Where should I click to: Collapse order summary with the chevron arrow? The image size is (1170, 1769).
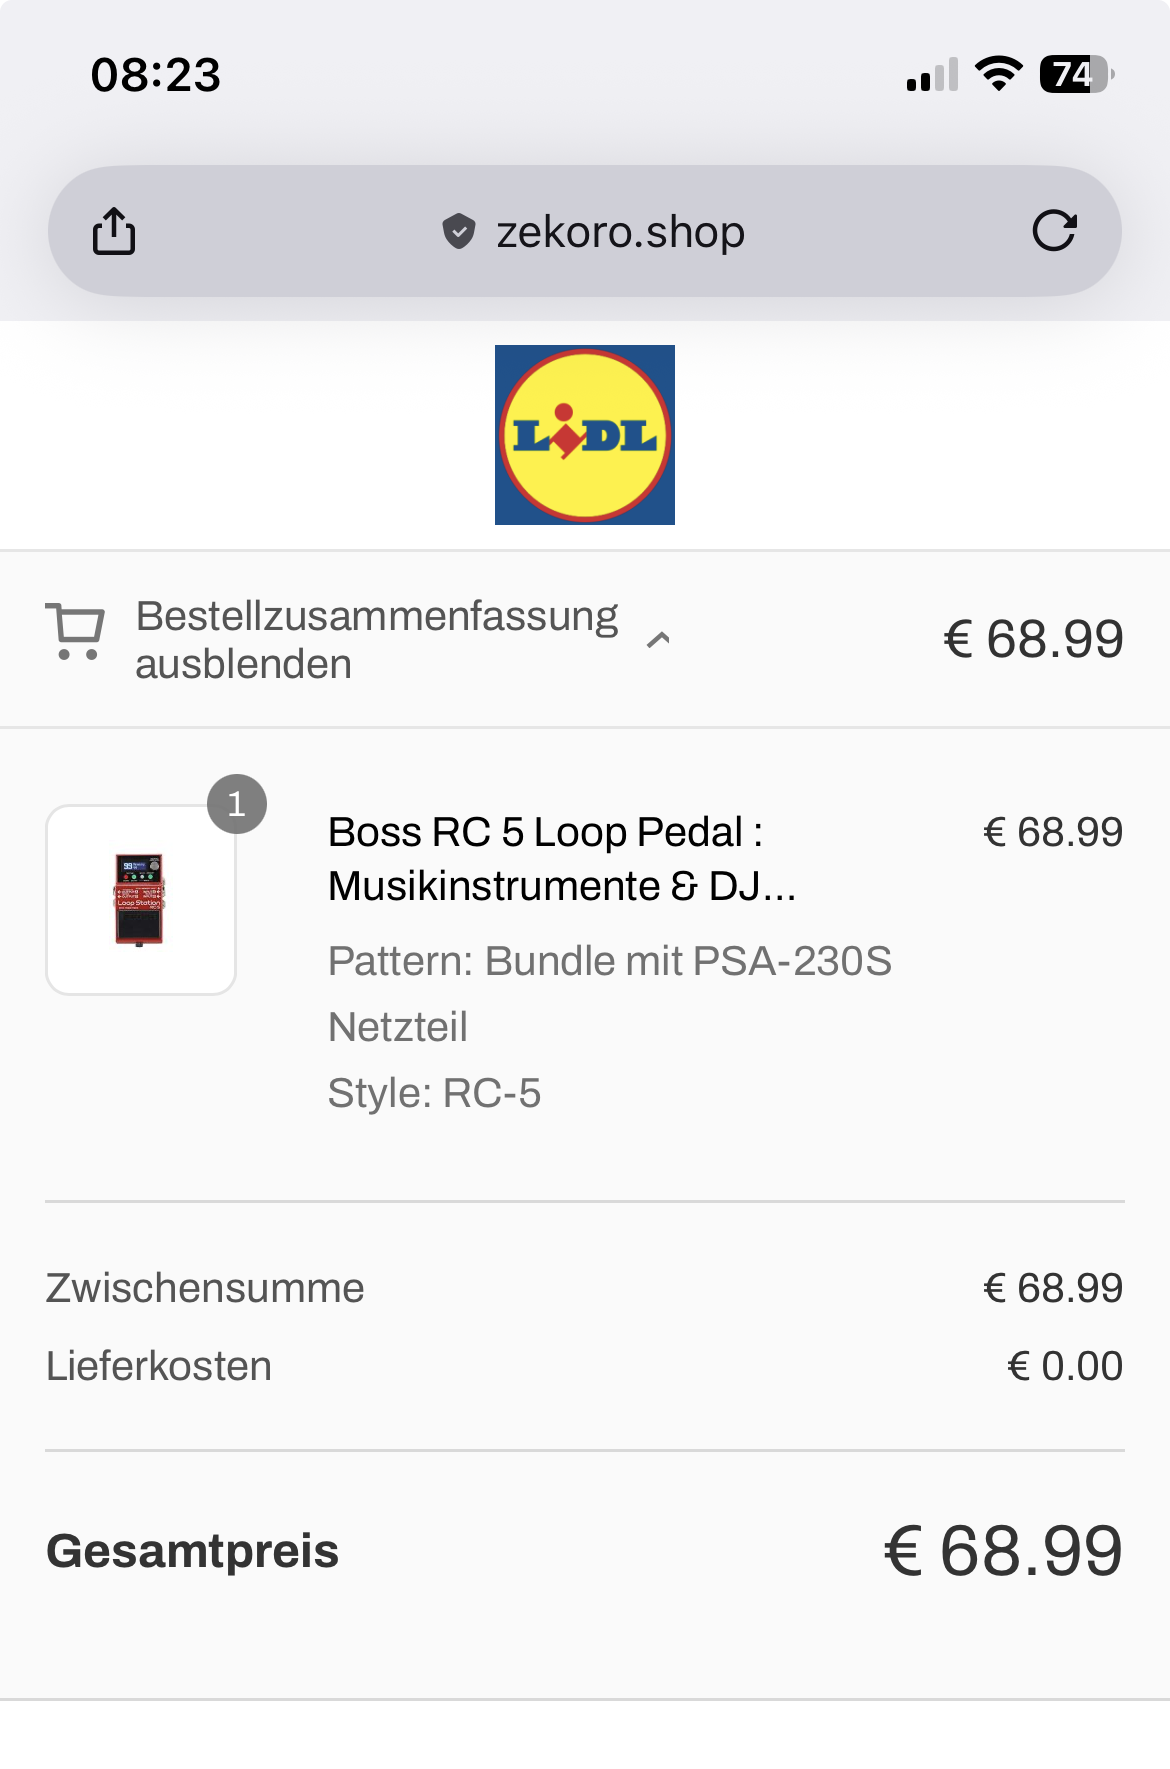click(658, 640)
